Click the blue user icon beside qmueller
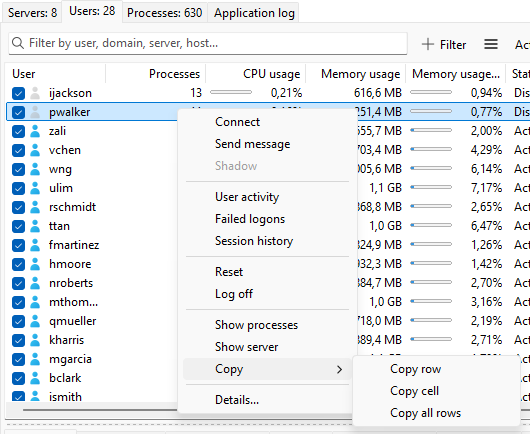Viewport: 530px width, 434px height. pos(35,321)
